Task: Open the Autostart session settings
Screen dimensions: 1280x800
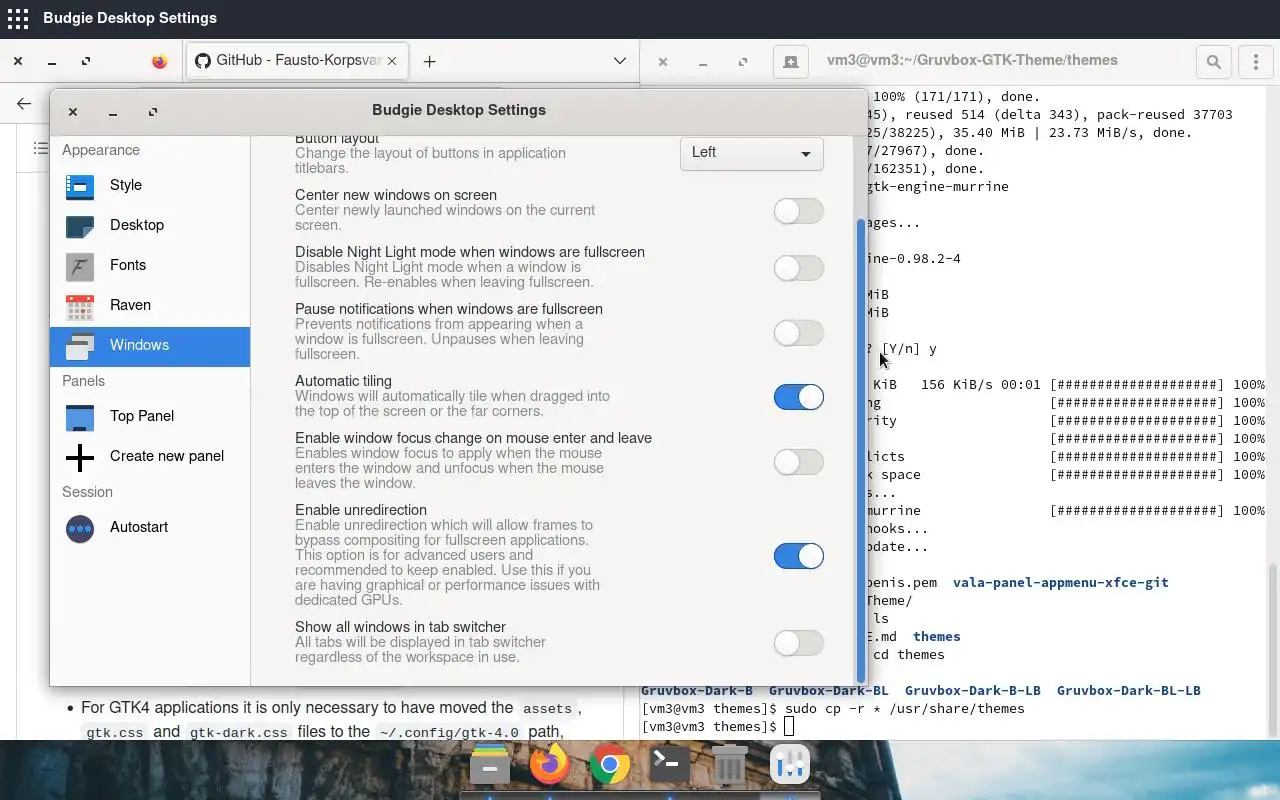Action: pos(150,527)
